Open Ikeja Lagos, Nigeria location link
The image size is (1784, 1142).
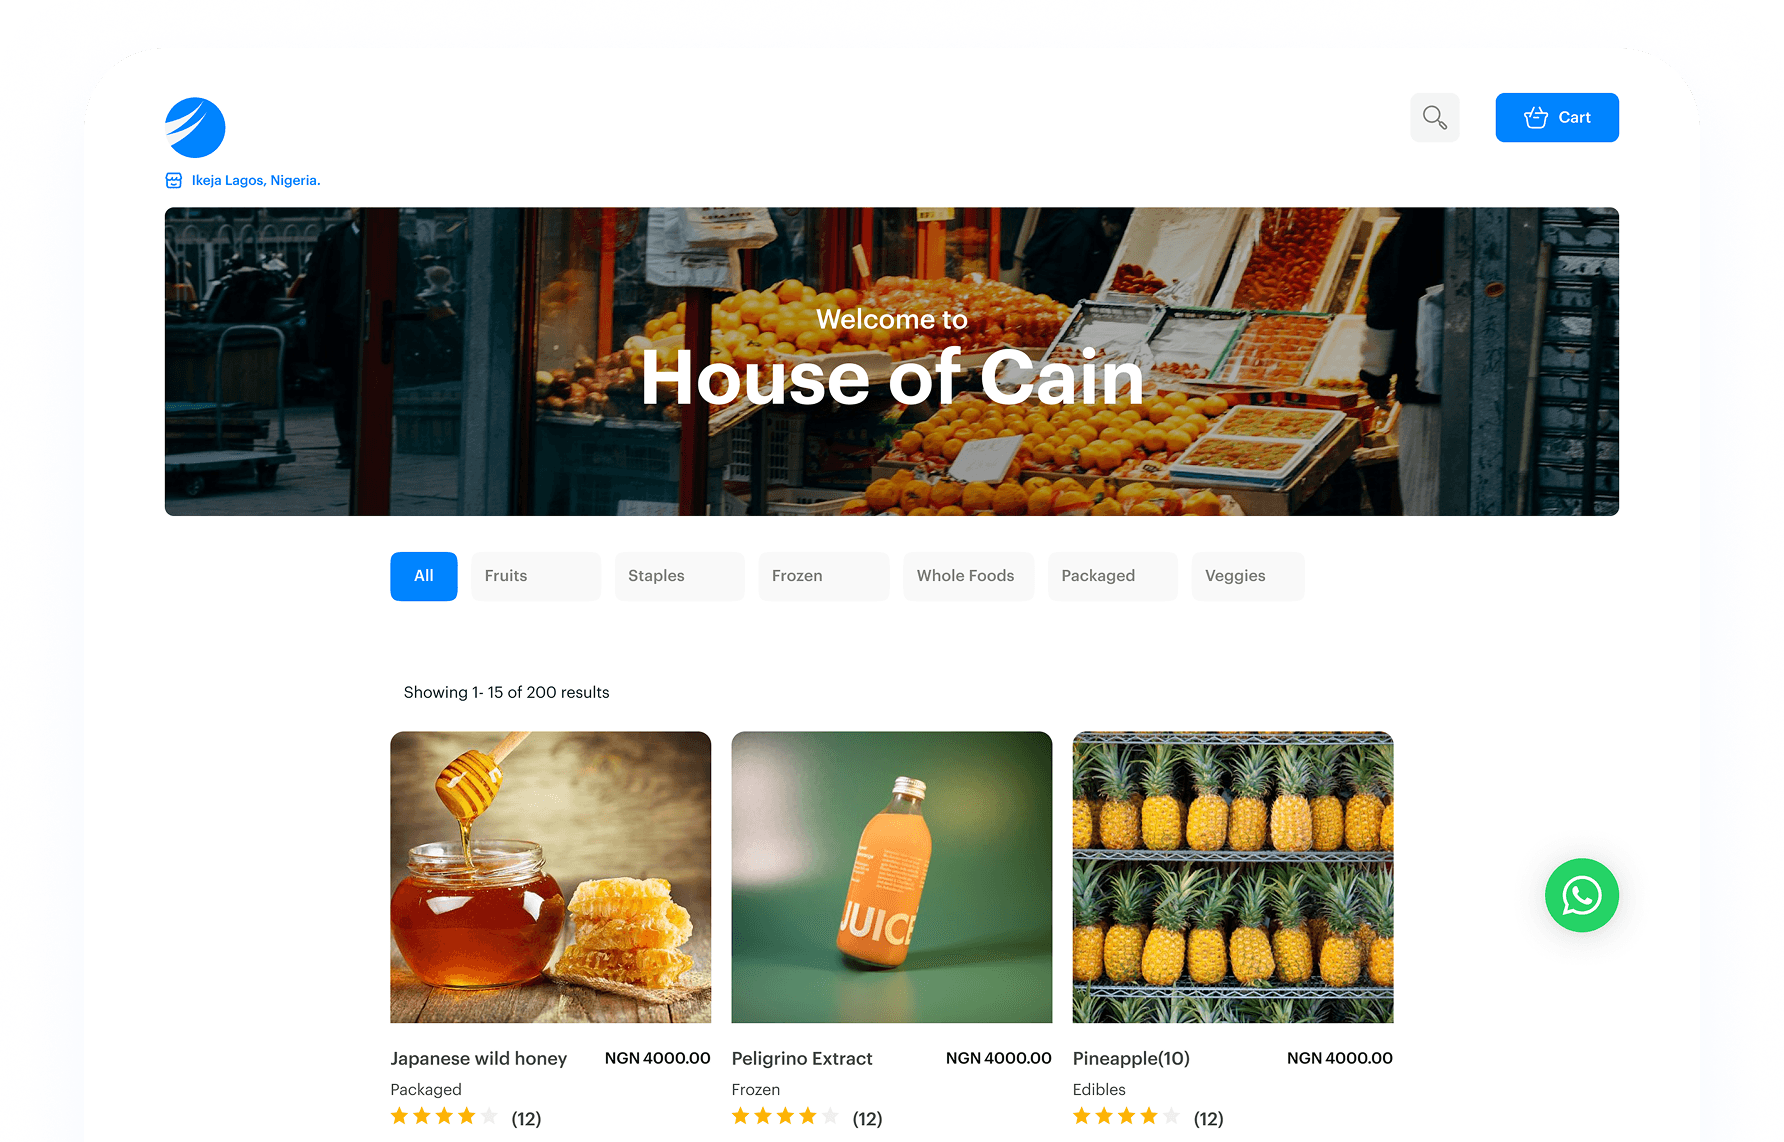256,180
